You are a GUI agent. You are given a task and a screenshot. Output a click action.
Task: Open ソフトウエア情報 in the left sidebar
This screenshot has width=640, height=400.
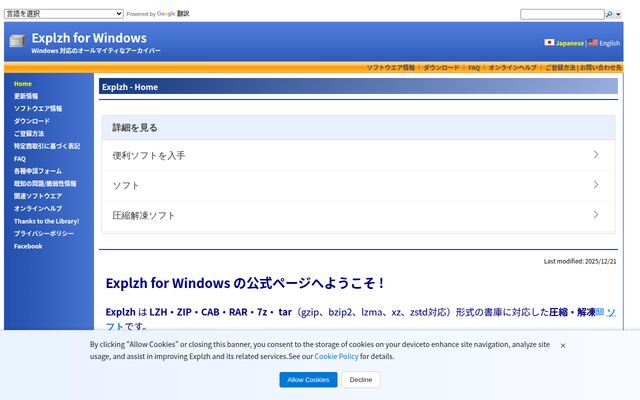(x=38, y=109)
